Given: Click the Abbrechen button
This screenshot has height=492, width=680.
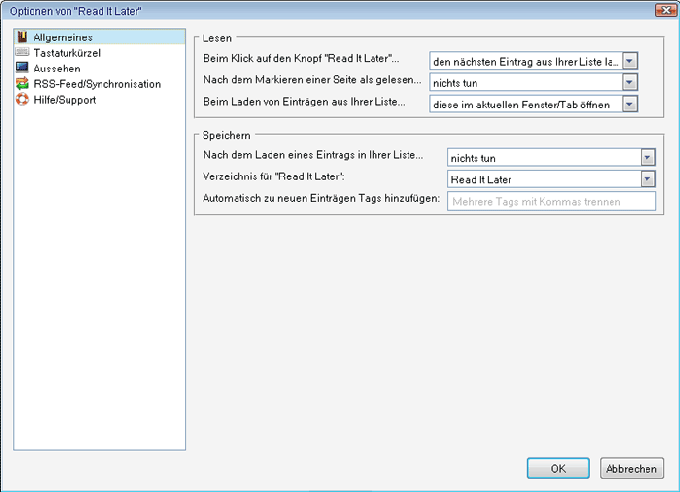Looking at the screenshot, I should point(631,469).
